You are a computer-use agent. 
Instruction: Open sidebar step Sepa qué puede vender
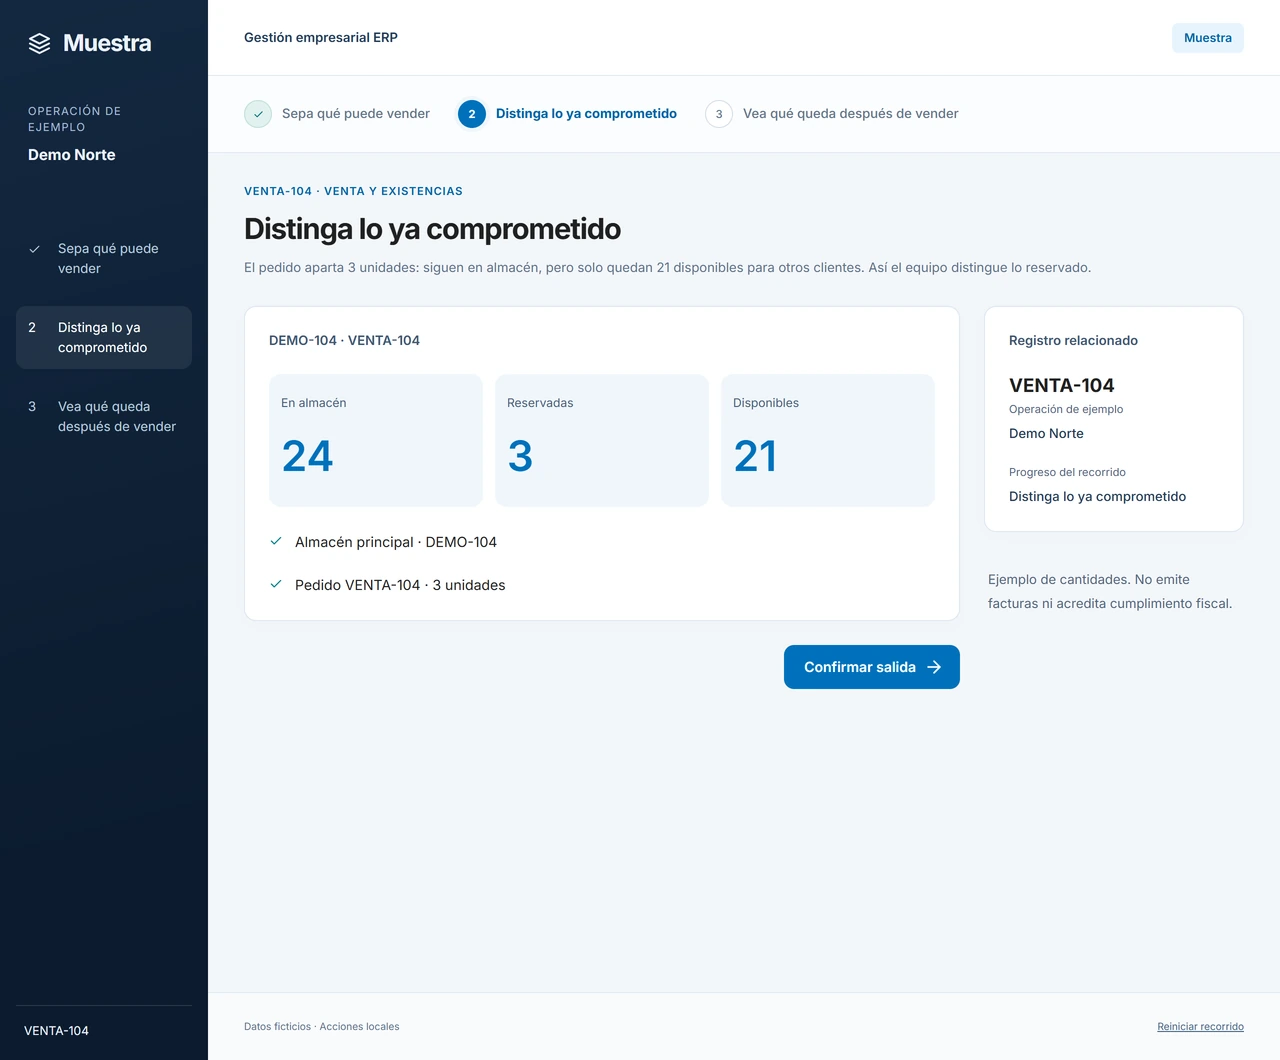tap(104, 258)
